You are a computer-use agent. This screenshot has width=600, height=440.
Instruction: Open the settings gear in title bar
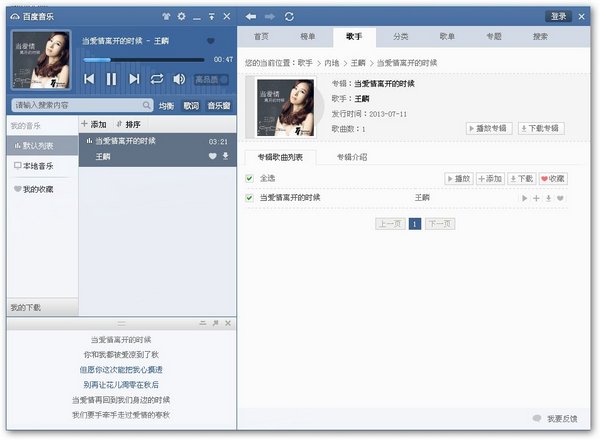click(181, 17)
